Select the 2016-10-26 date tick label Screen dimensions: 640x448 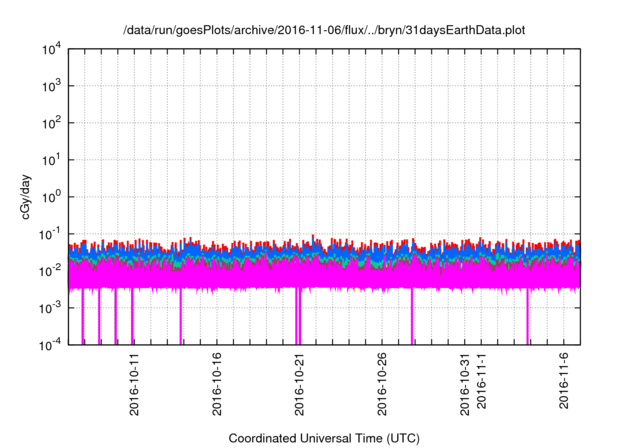tap(382, 384)
